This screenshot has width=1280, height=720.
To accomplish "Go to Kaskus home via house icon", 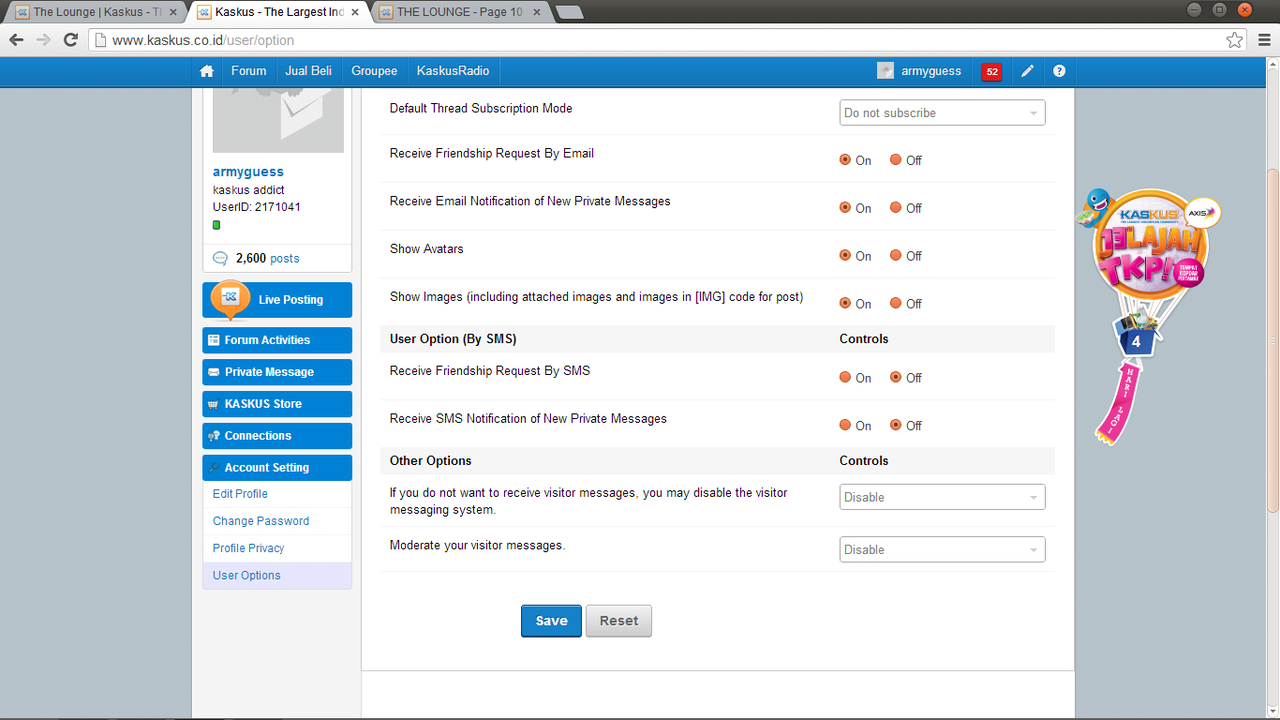I will [207, 71].
